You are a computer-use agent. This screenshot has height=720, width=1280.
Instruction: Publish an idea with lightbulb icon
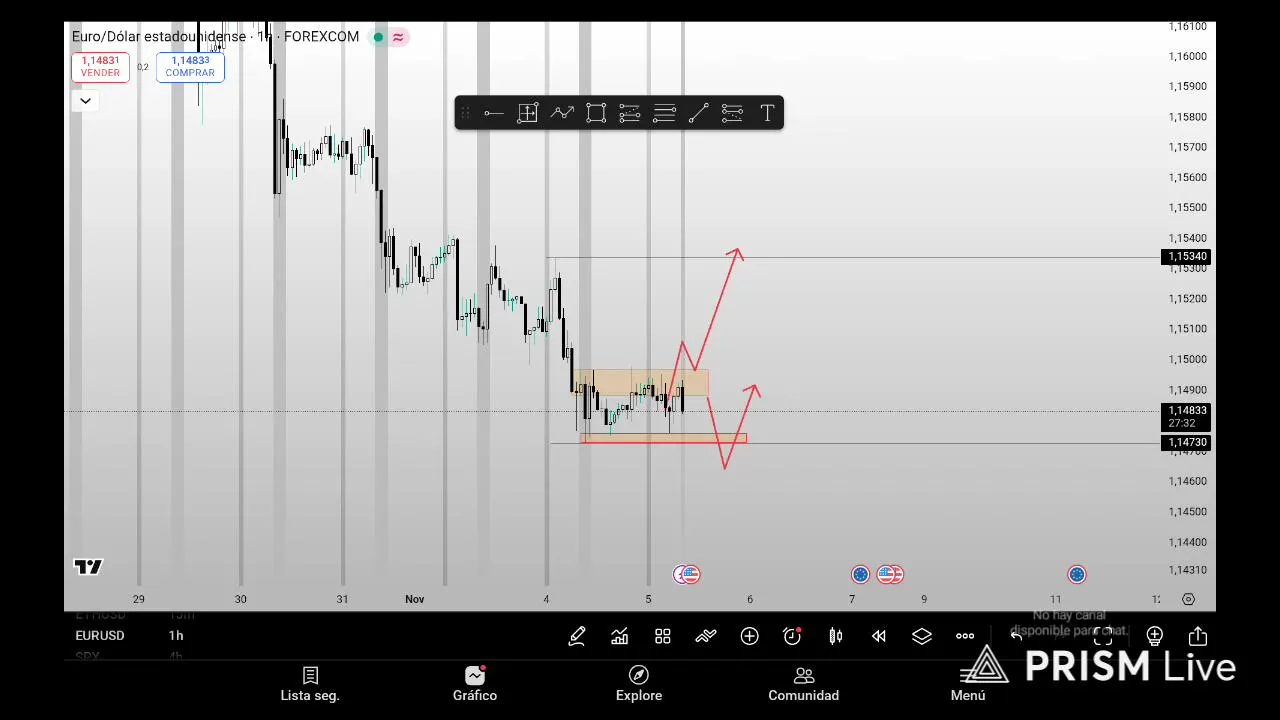coord(1154,636)
